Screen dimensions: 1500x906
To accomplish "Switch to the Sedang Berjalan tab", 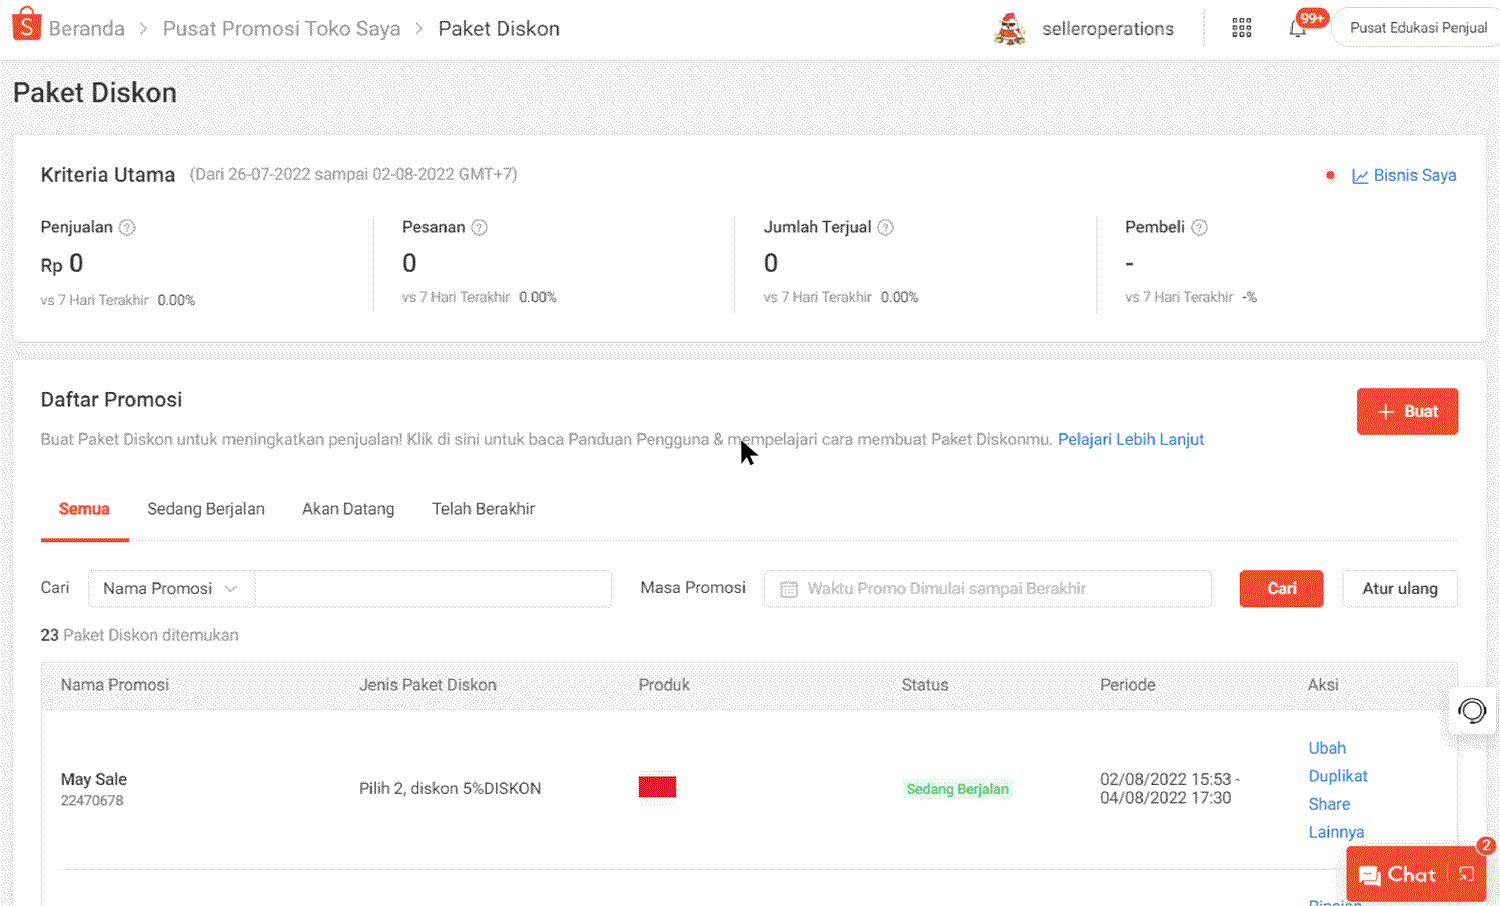I will pyautogui.click(x=206, y=509).
